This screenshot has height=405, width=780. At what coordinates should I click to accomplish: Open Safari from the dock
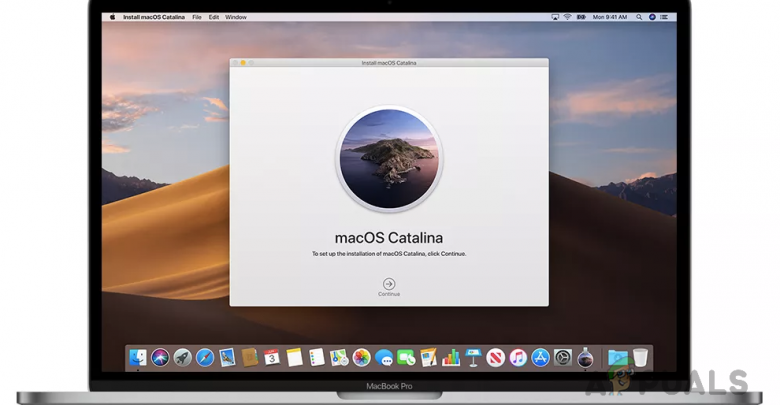pos(205,357)
